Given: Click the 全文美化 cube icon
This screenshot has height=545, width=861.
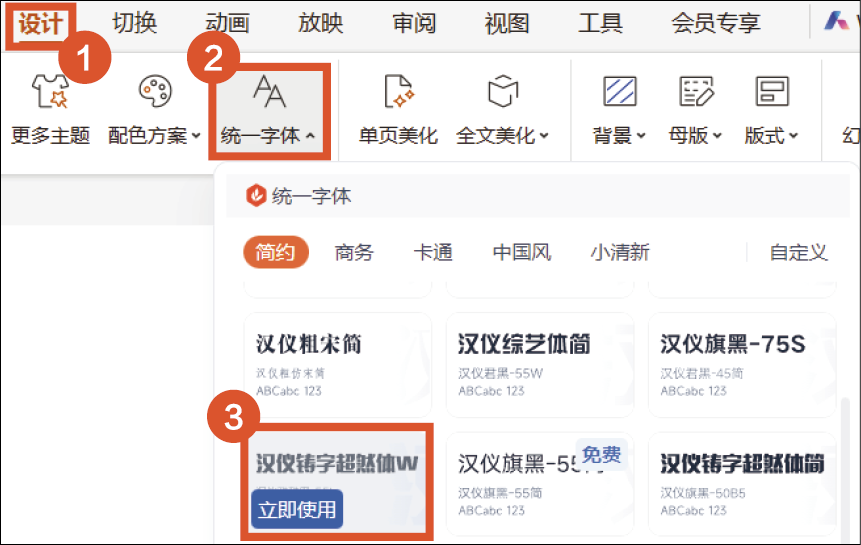Looking at the screenshot, I should click(x=502, y=92).
